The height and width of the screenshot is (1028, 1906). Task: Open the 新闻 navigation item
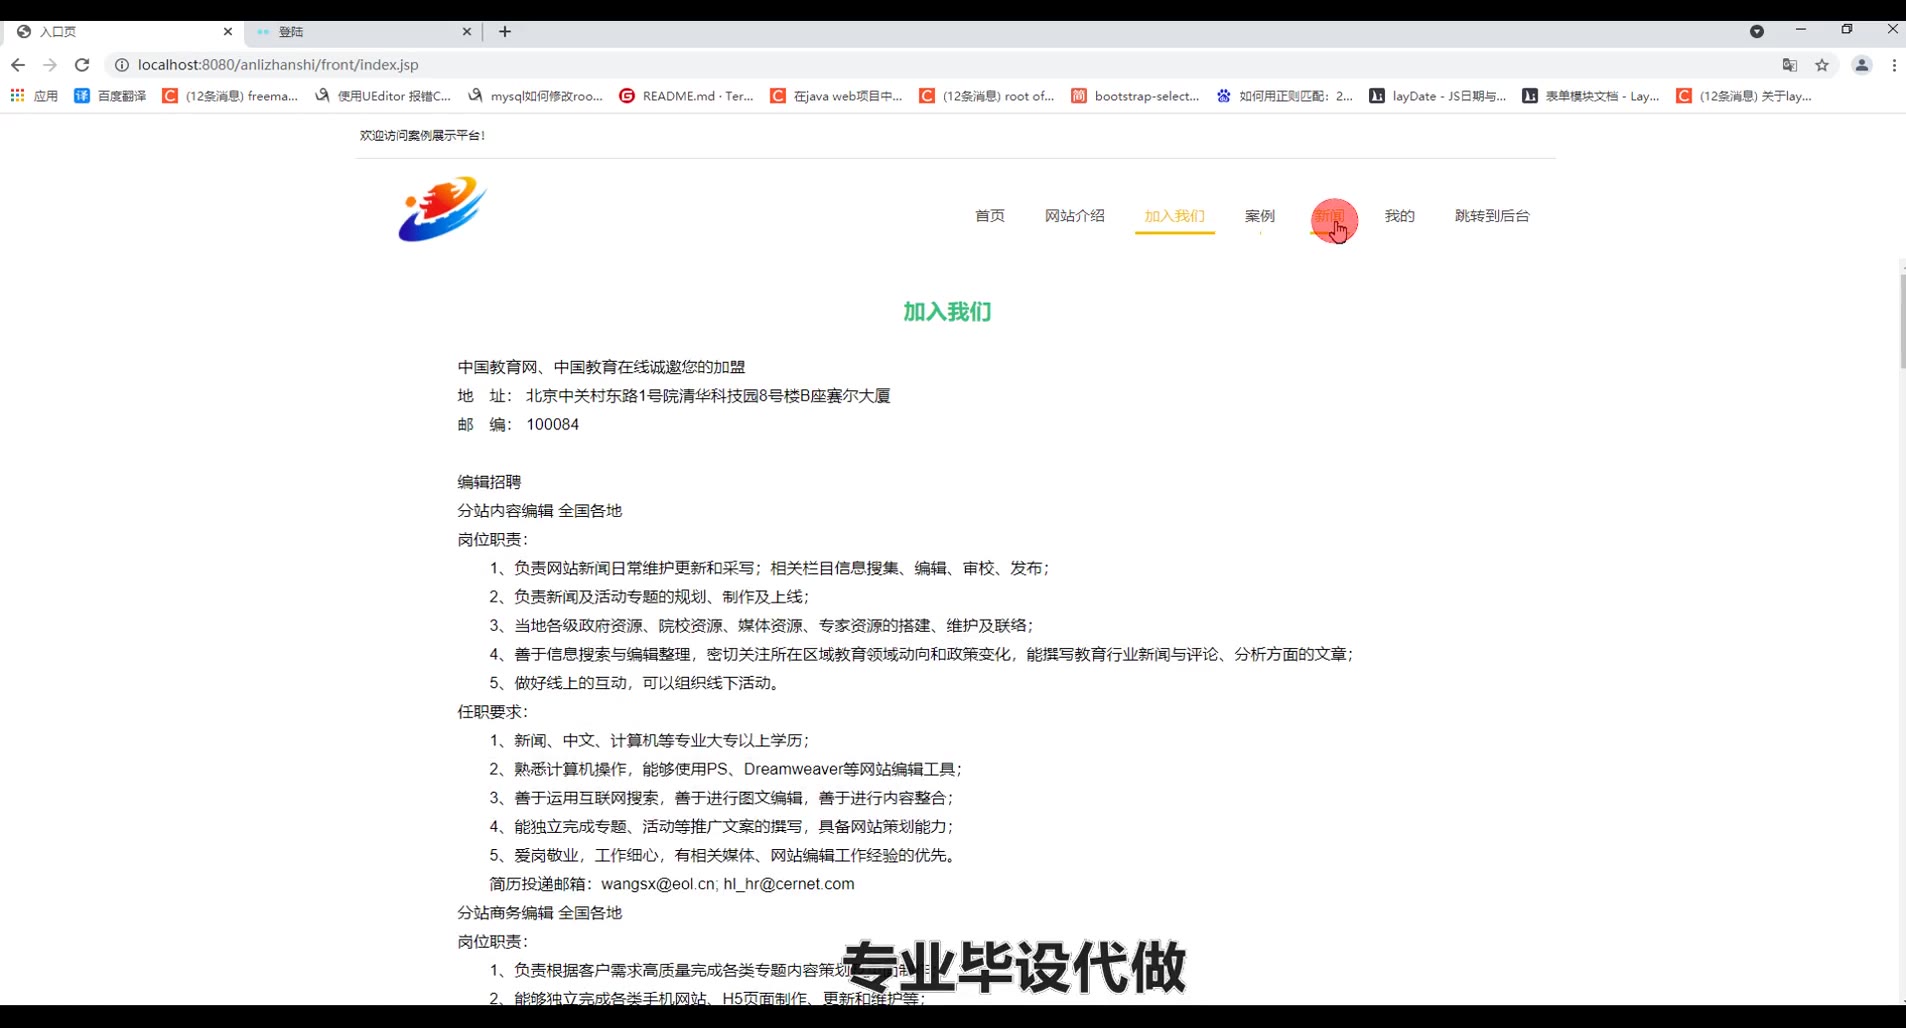(1329, 216)
